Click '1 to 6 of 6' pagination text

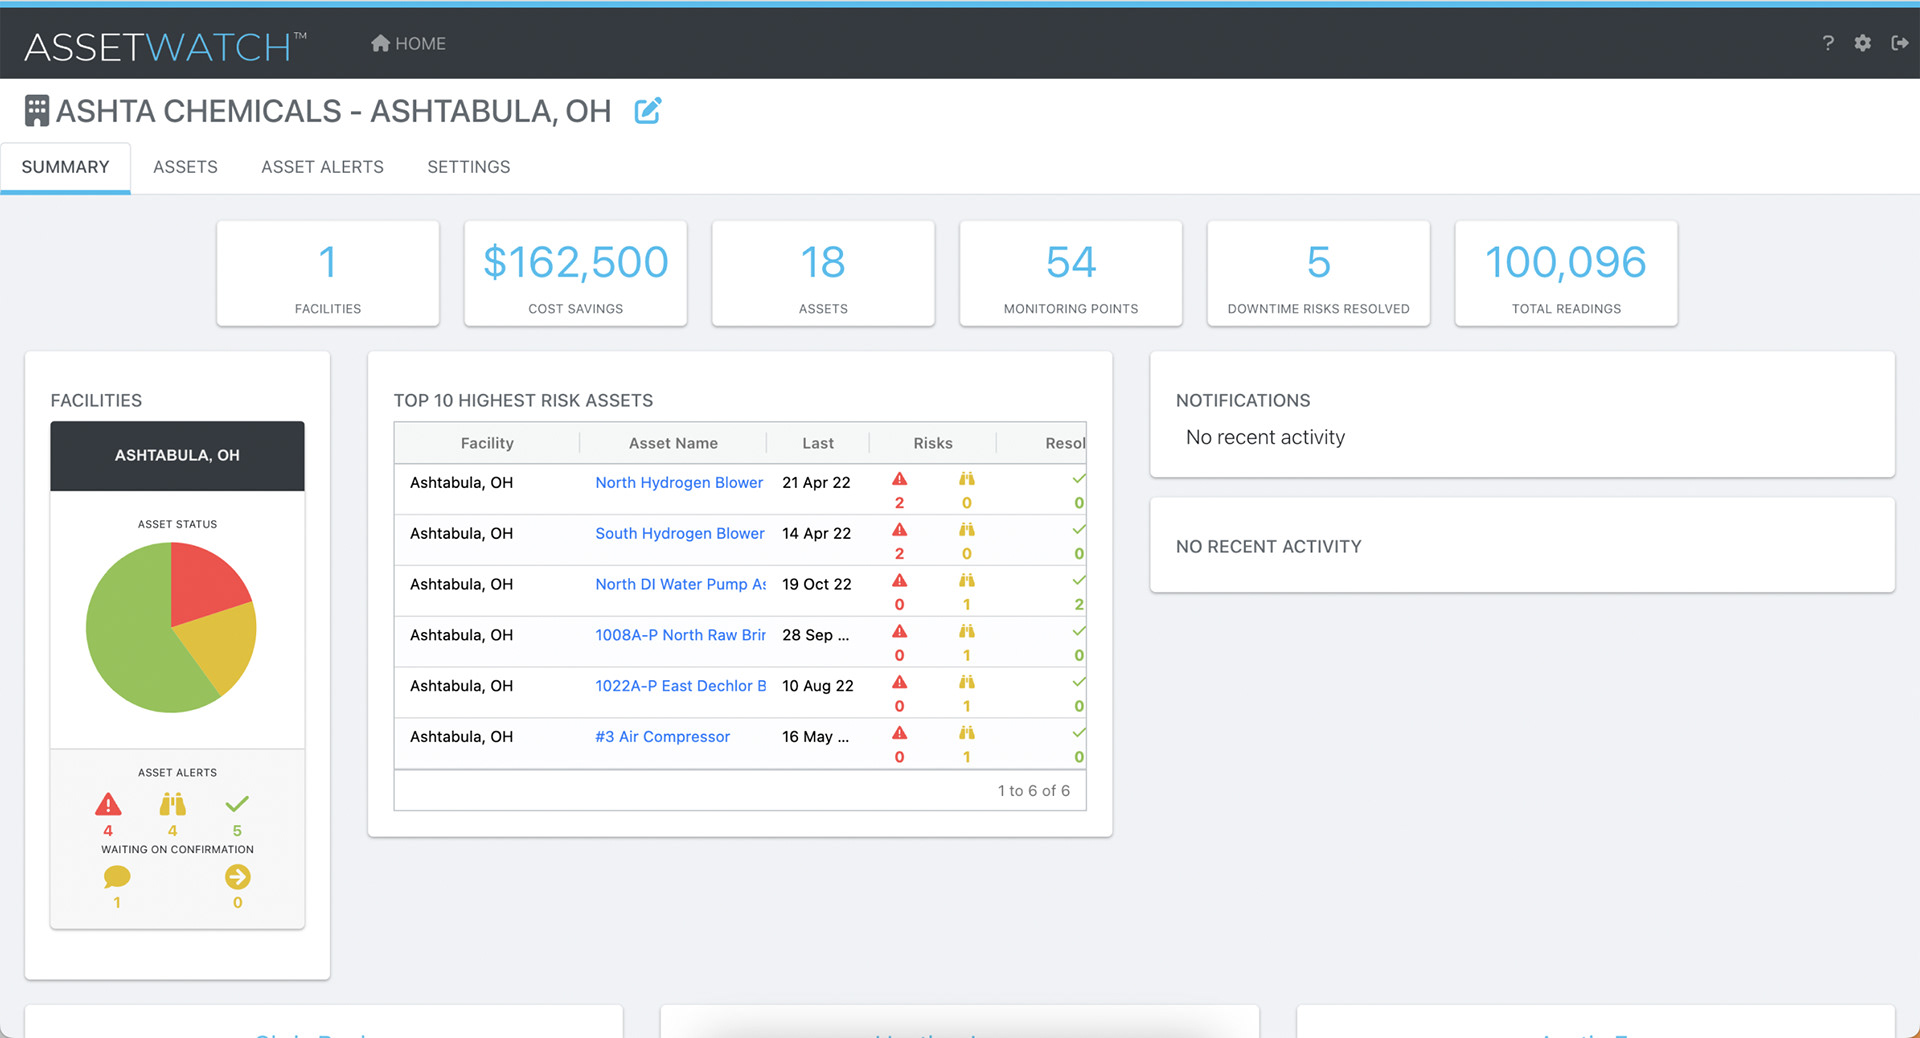coord(1033,791)
